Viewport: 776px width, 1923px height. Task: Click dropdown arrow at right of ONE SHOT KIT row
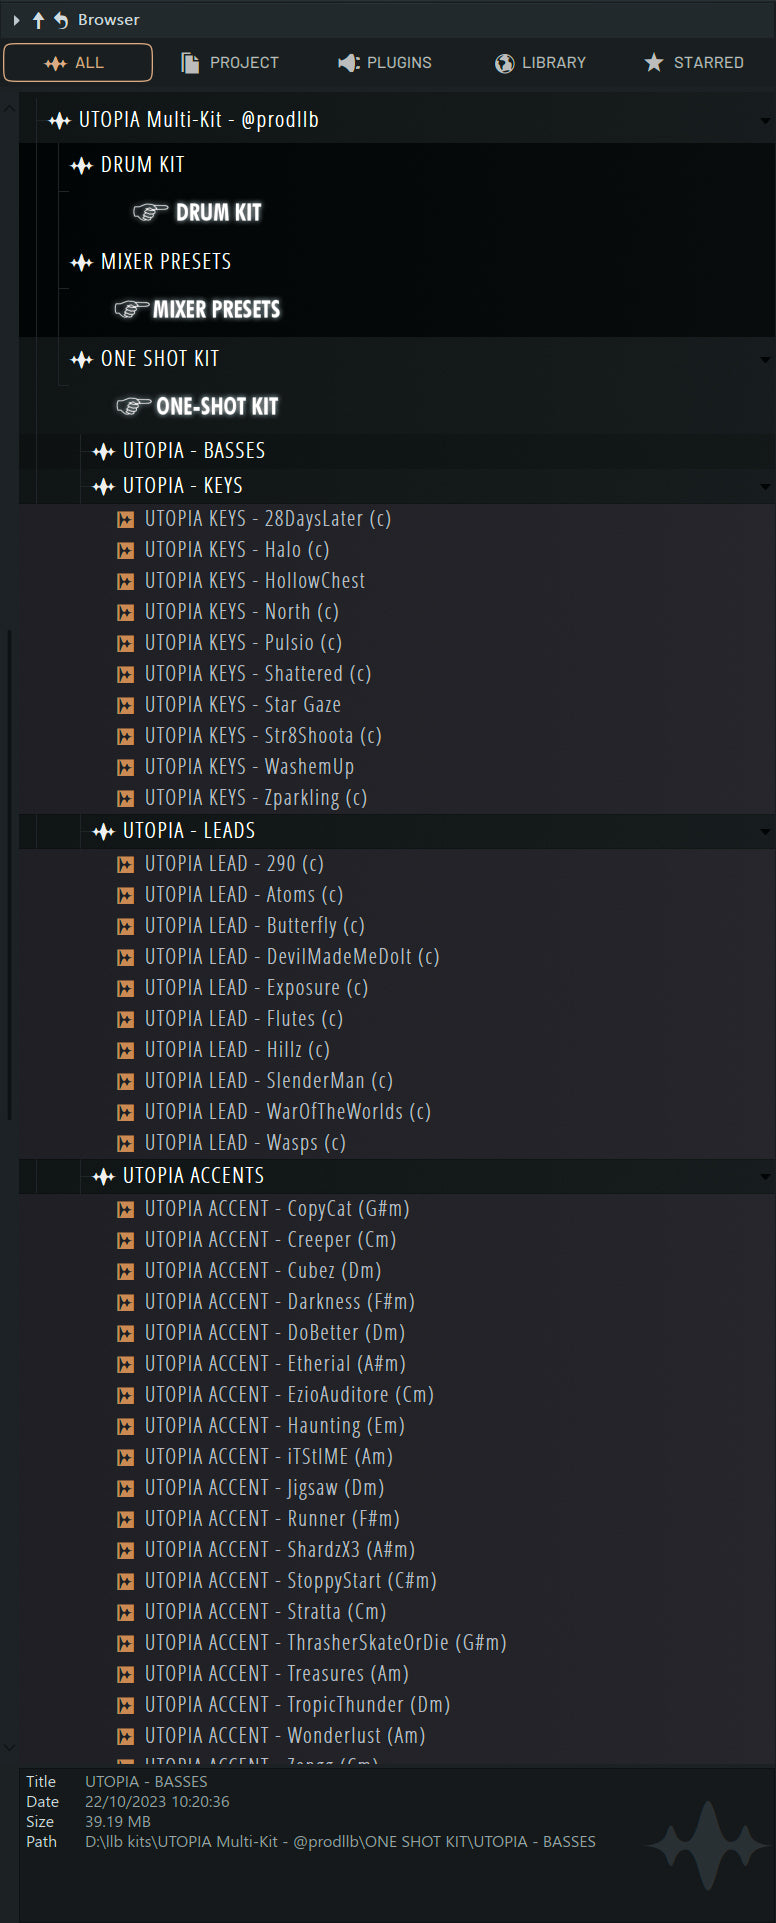point(765,360)
